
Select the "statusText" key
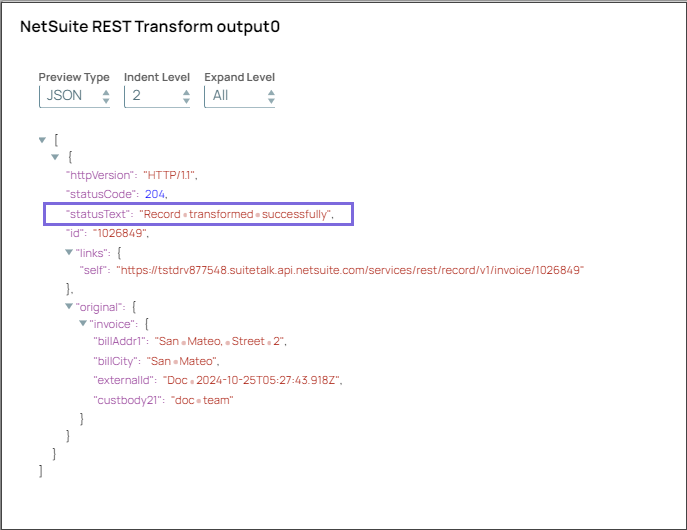99,214
